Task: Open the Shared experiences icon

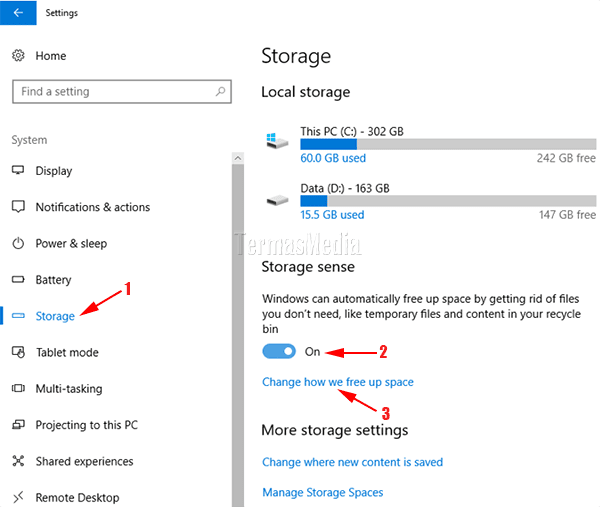Action: (x=18, y=461)
